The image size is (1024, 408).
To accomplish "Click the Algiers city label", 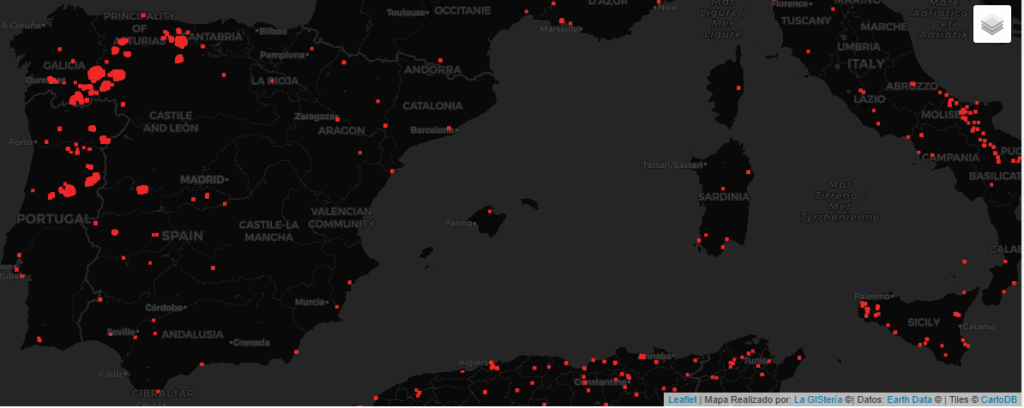I will [x=473, y=362].
